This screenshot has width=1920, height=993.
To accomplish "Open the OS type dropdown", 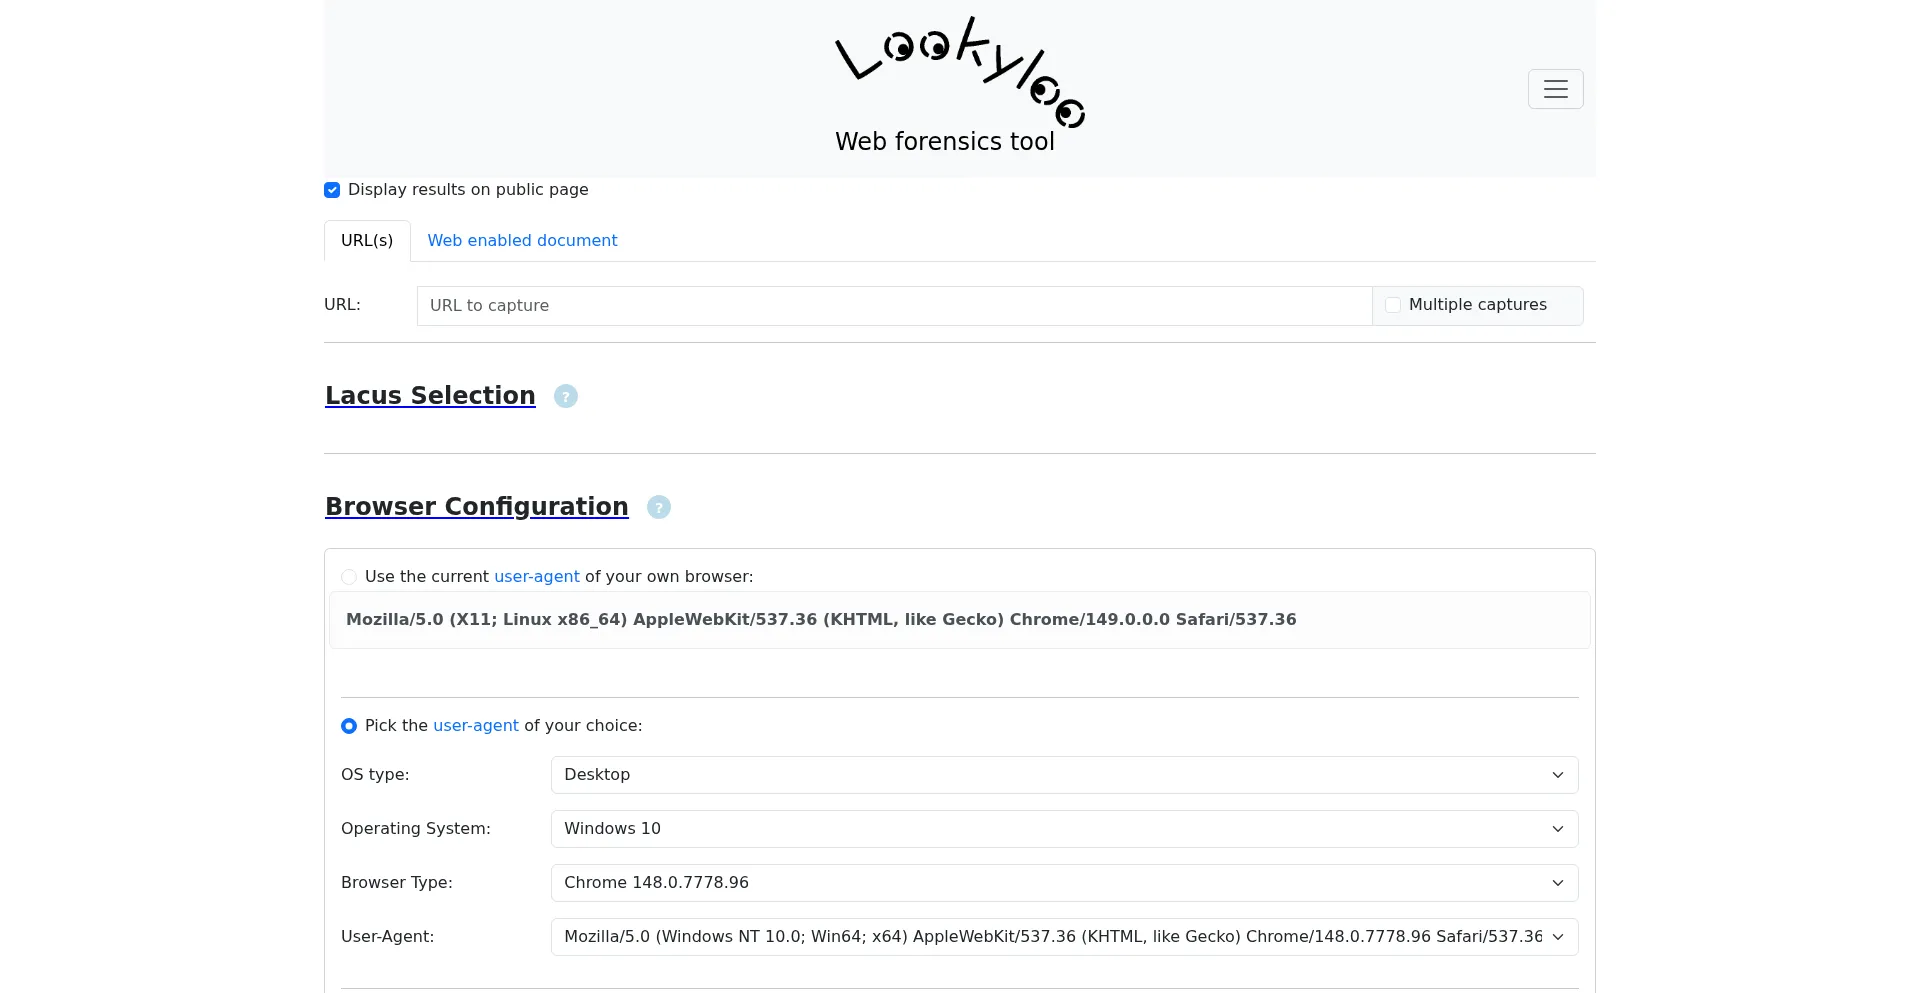I will (x=1064, y=775).
